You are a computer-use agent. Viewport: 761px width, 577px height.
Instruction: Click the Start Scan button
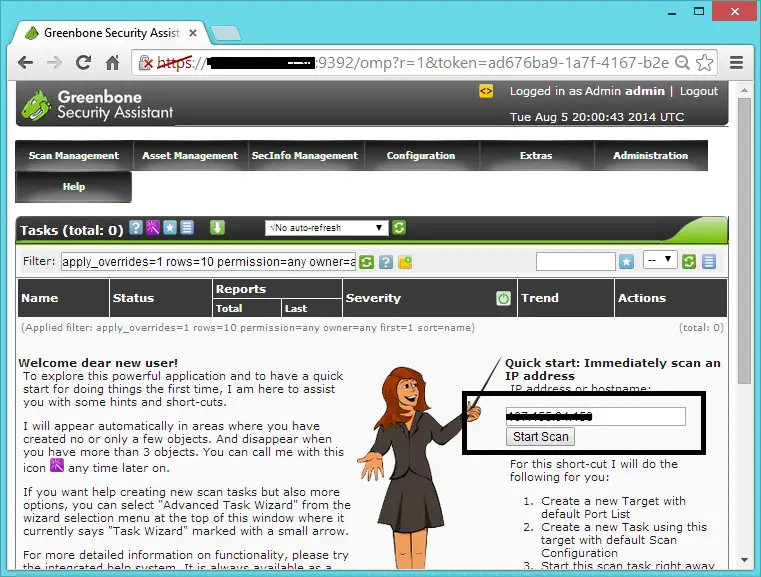click(x=541, y=437)
